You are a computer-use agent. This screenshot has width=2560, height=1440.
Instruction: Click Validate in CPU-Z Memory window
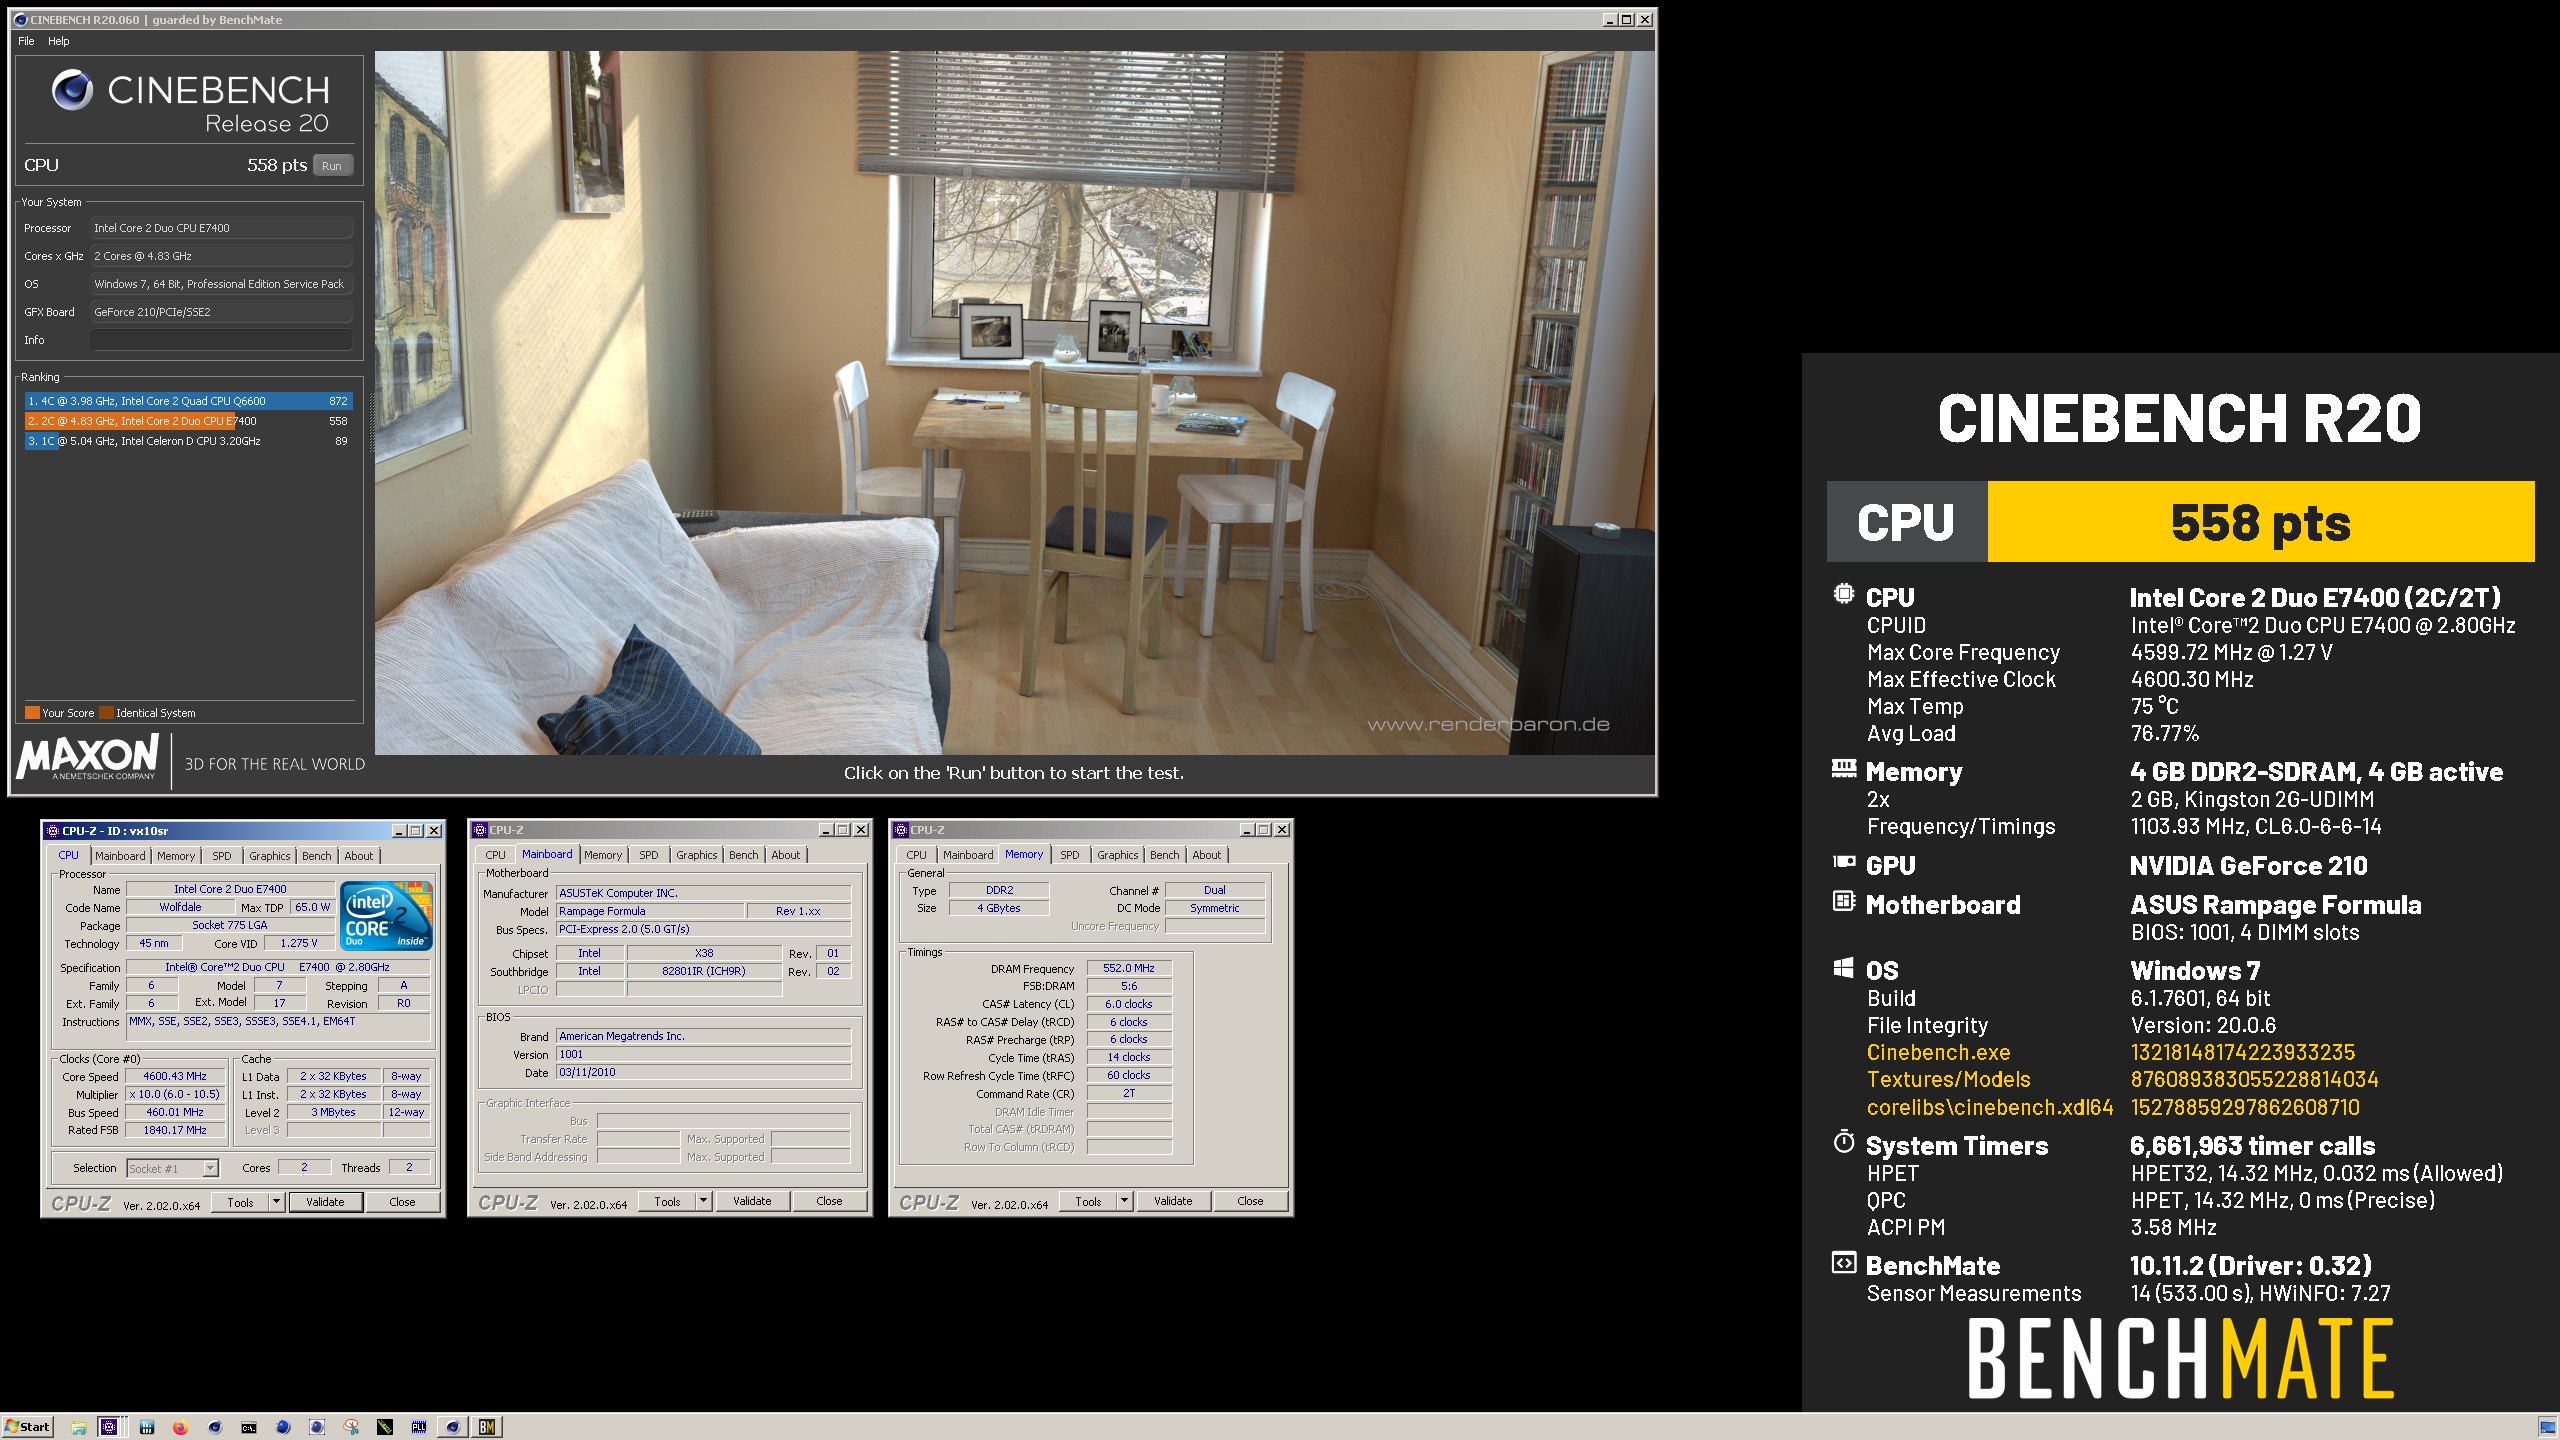click(x=1173, y=1201)
